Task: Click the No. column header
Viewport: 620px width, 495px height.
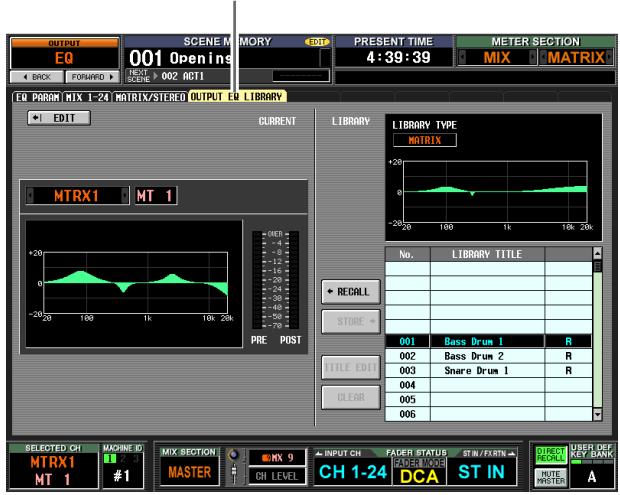Action: tap(407, 254)
